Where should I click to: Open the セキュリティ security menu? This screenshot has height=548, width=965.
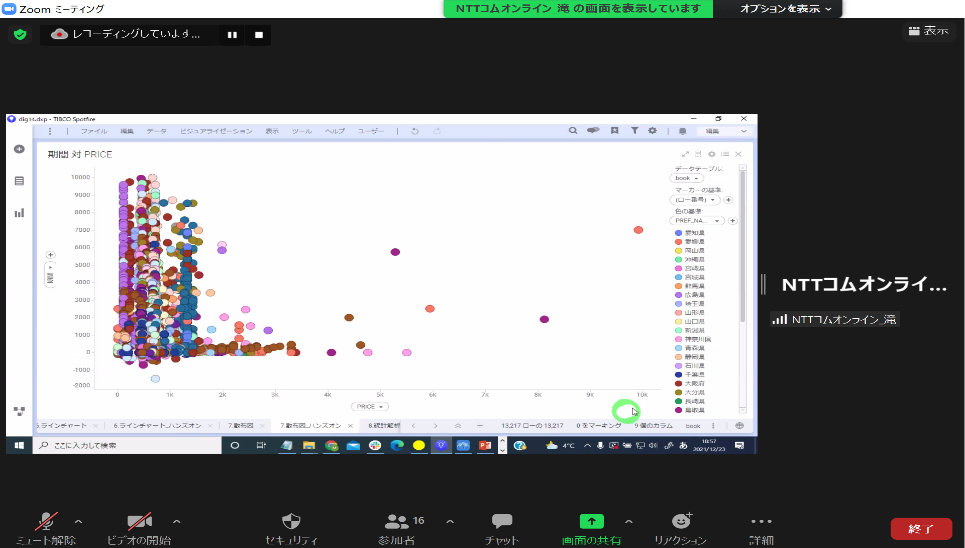pos(291,528)
